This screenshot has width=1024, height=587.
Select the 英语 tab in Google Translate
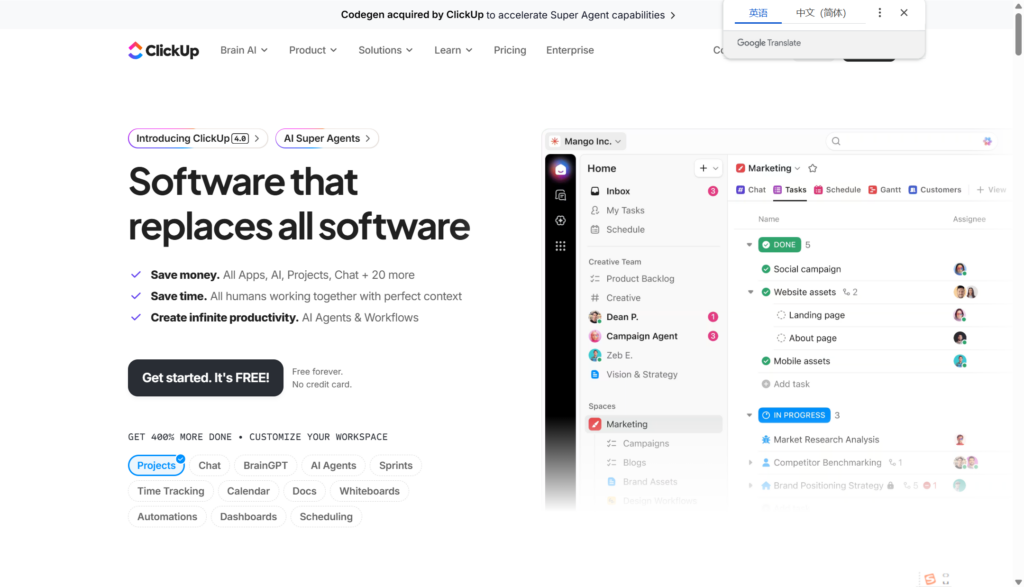click(758, 12)
